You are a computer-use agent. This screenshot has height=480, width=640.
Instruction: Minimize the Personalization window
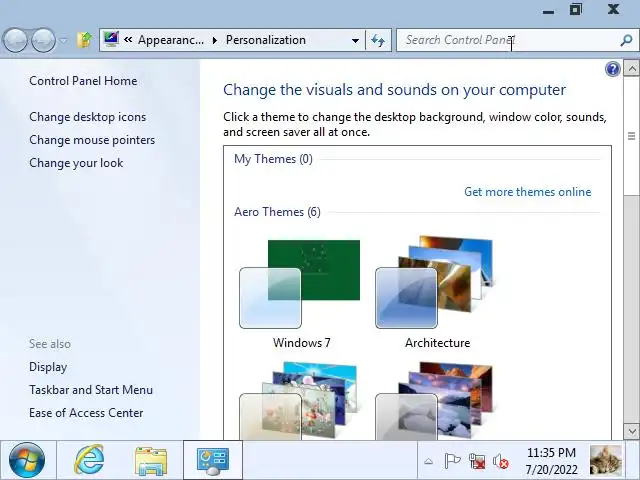[x=548, y=11]
